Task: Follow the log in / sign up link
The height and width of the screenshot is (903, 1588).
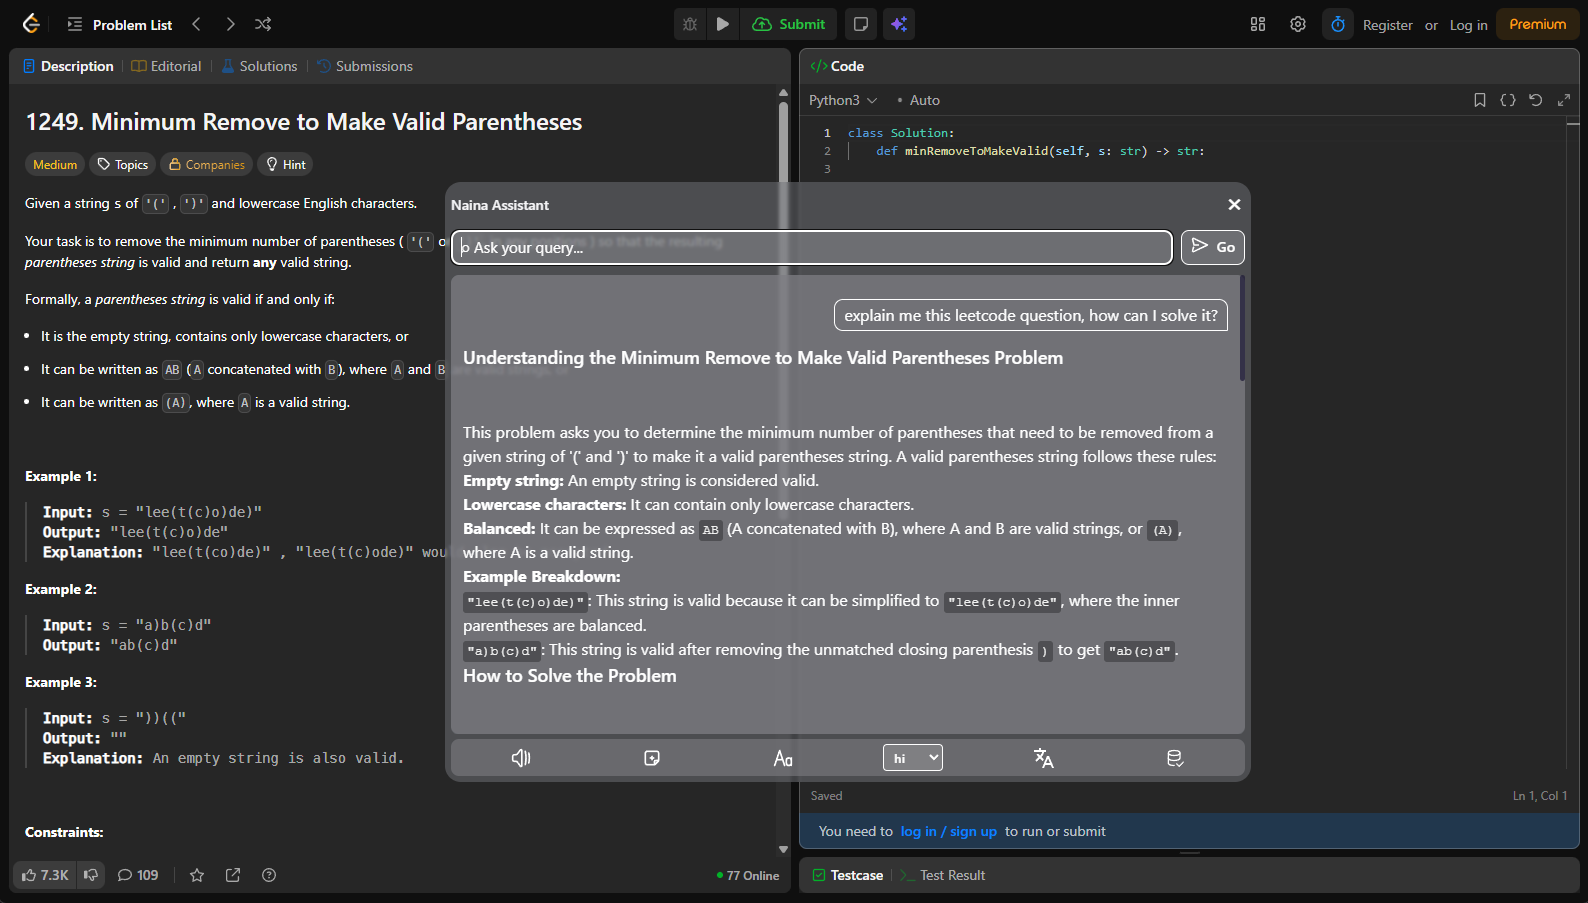Action: [x=948, y=831]
